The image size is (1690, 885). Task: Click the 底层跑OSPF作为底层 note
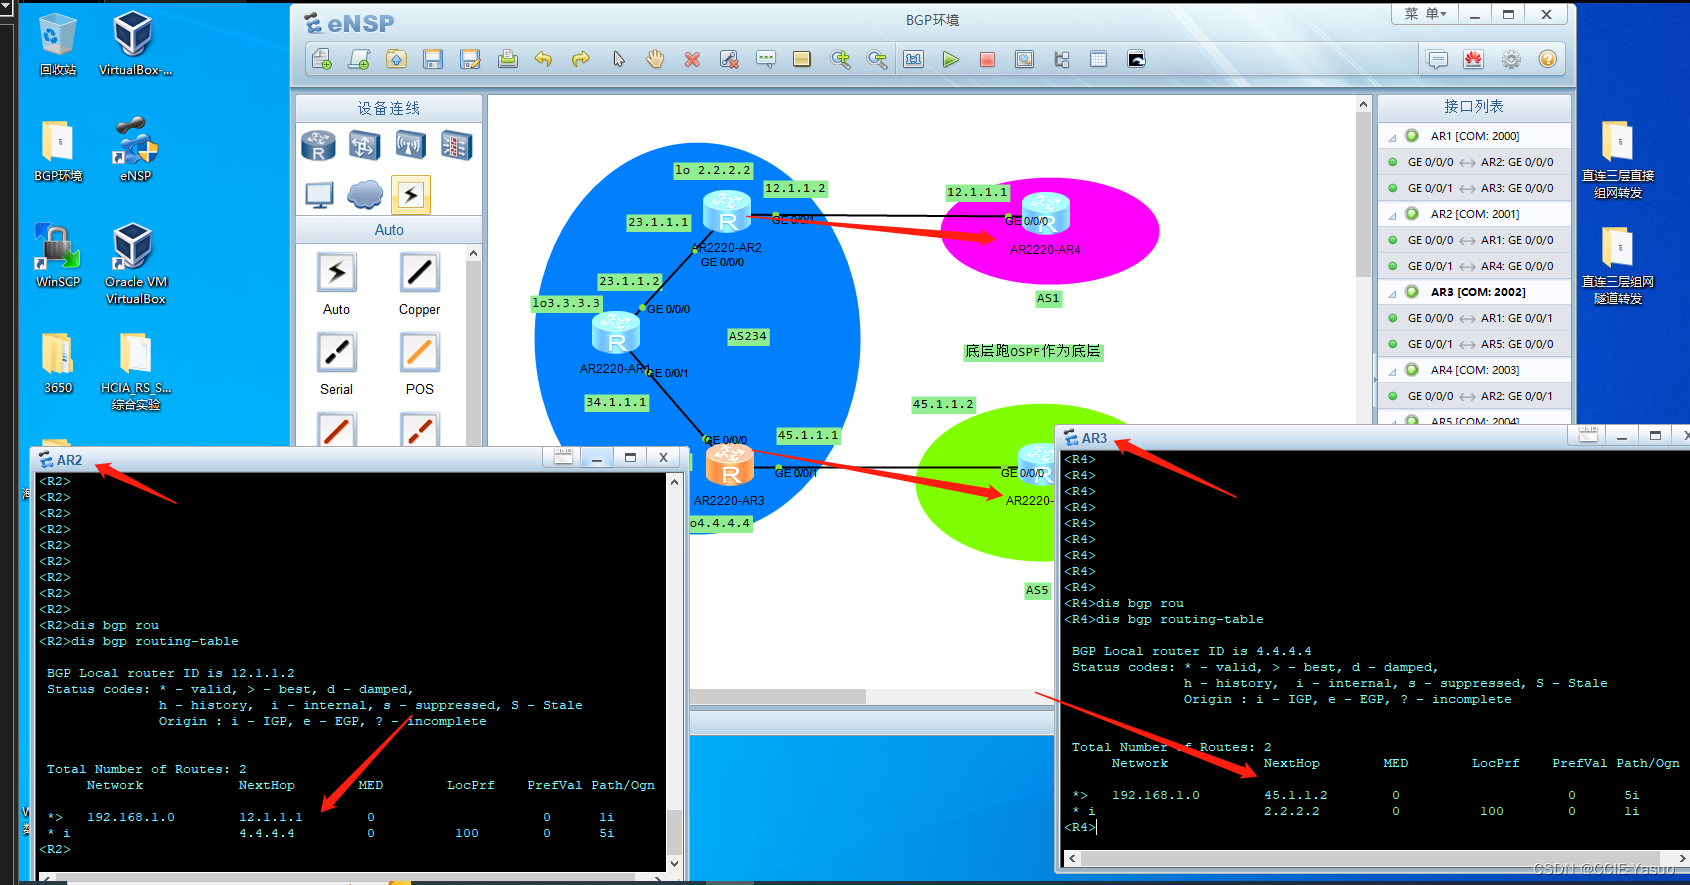tap(1033, 351)
